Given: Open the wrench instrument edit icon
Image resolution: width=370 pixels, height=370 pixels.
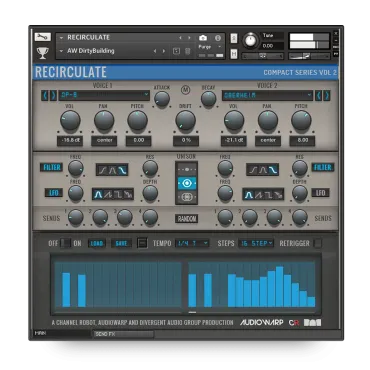Looking at the screenshot, I should point(43,37).
